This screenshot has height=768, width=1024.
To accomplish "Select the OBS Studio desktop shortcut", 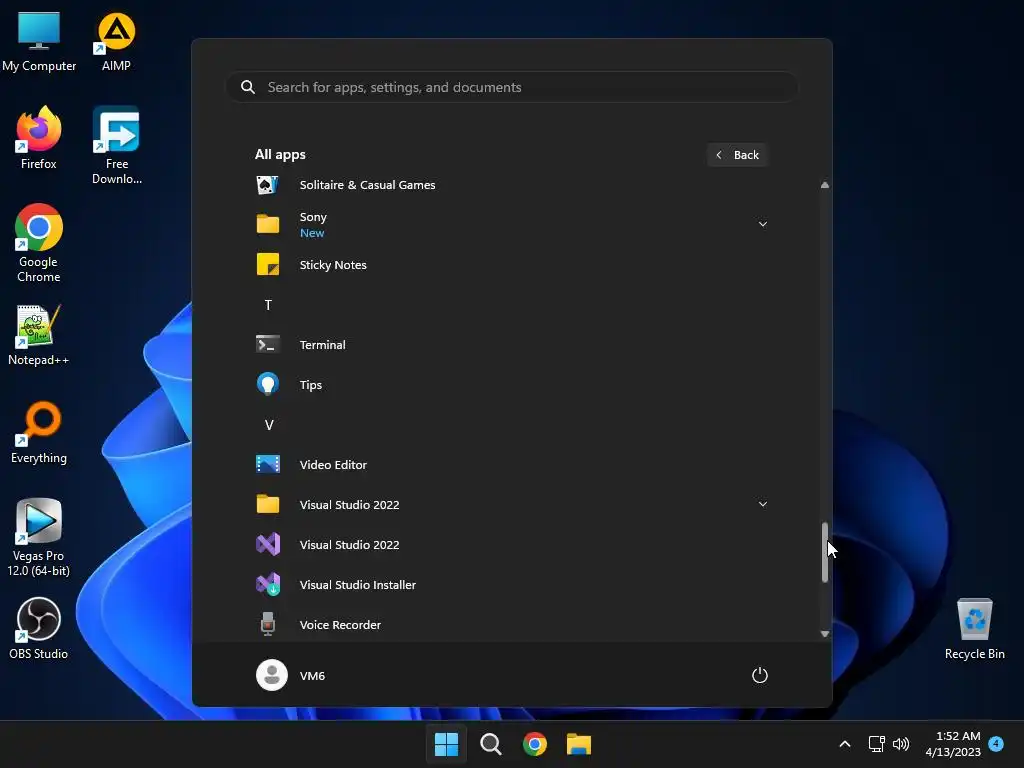I will pos(39,628).
